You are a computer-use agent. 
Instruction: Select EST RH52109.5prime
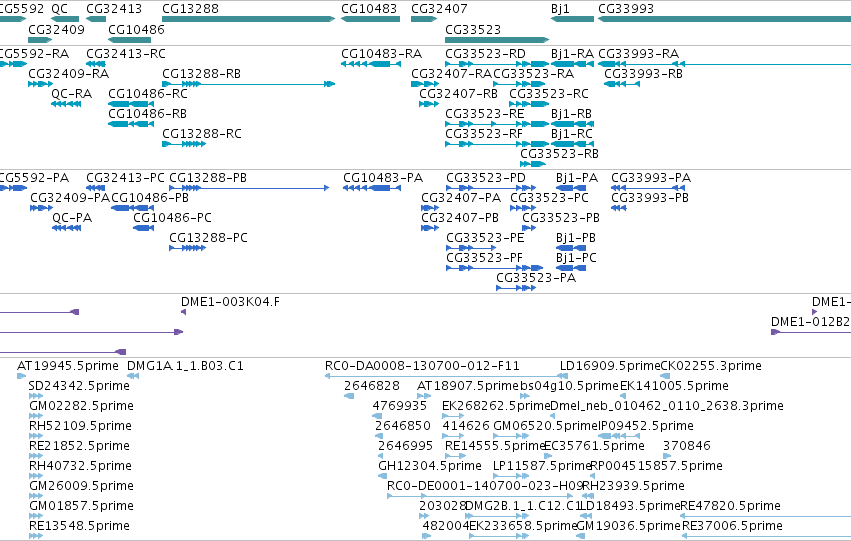[36, 436]
